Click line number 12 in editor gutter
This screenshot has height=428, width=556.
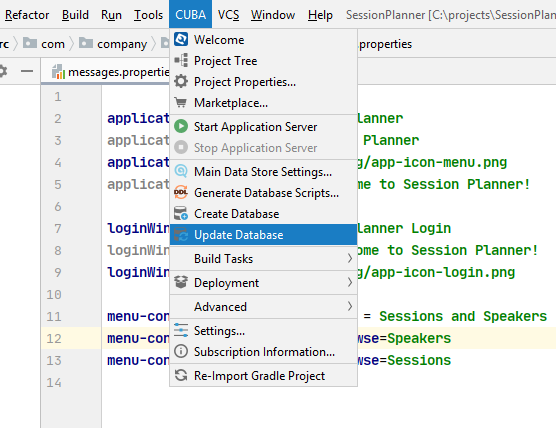[54, 338]
